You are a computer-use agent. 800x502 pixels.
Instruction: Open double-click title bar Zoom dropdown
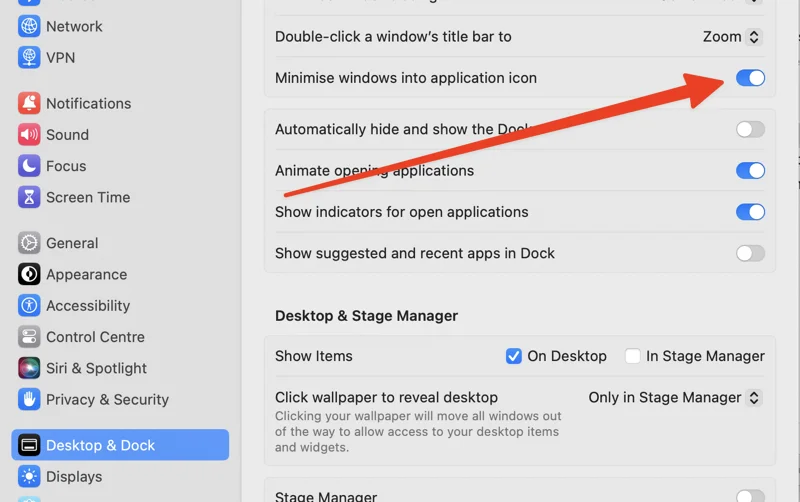[732, 37]
